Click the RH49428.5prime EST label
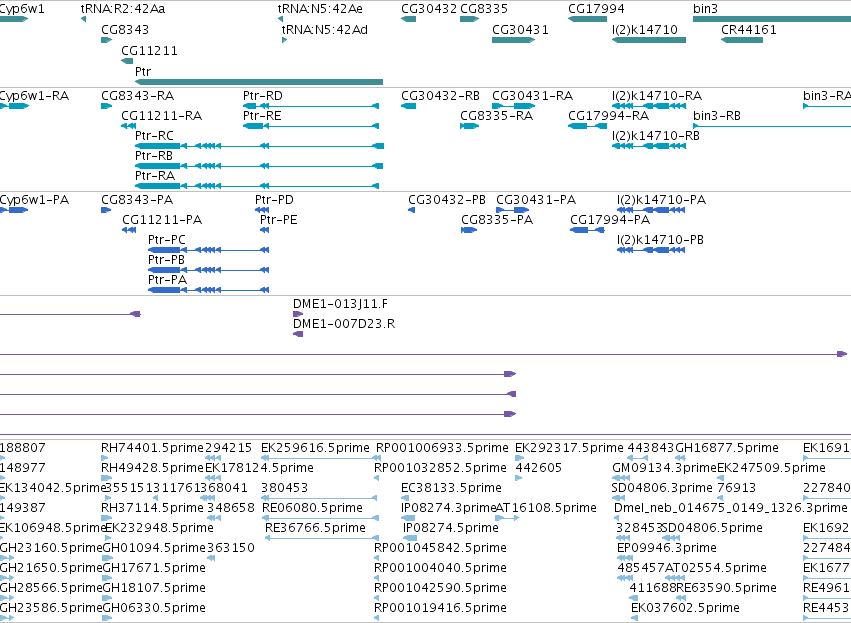Viewport: 851px width, 623px height. (152, 468)
